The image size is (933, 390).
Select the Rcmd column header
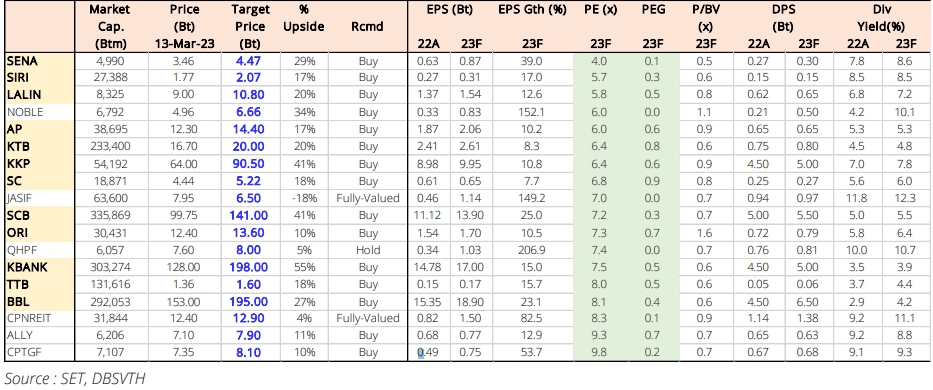click(368, 27)
